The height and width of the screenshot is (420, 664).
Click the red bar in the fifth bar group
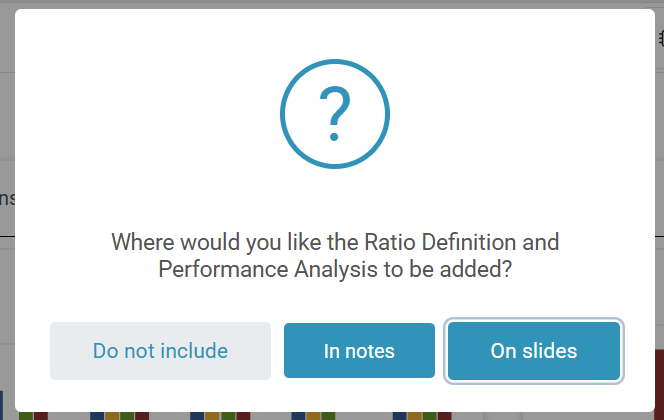445,416
